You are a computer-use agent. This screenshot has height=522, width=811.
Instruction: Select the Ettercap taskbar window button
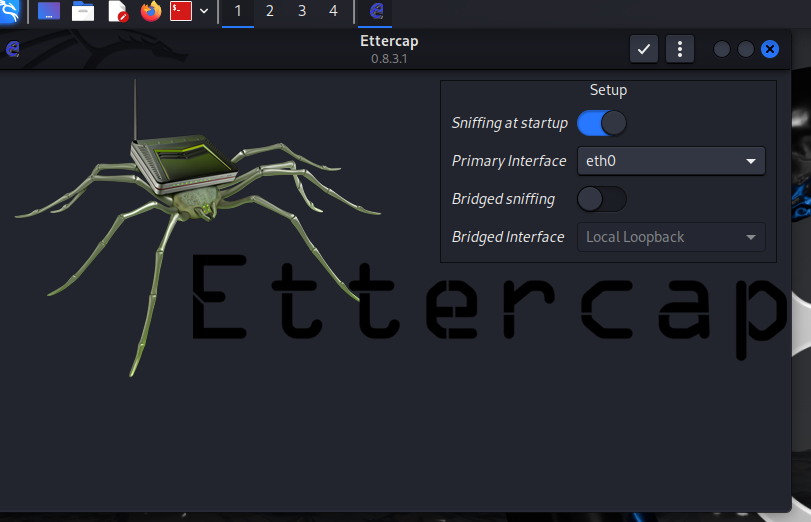coord(375,11)
